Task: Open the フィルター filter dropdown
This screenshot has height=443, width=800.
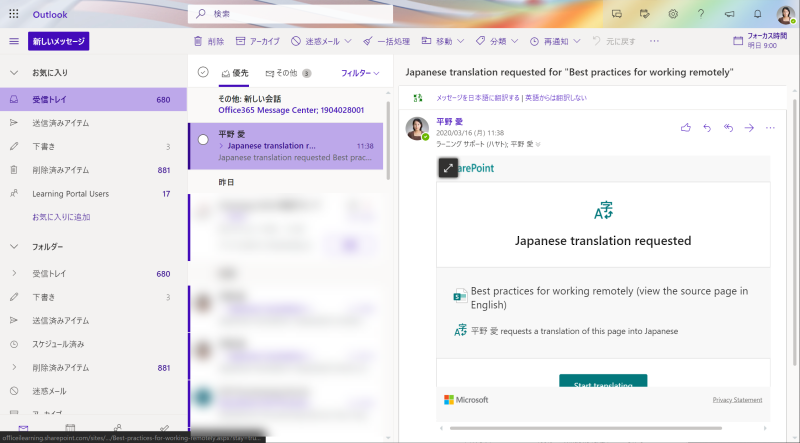Action: [x=360, y=73]
